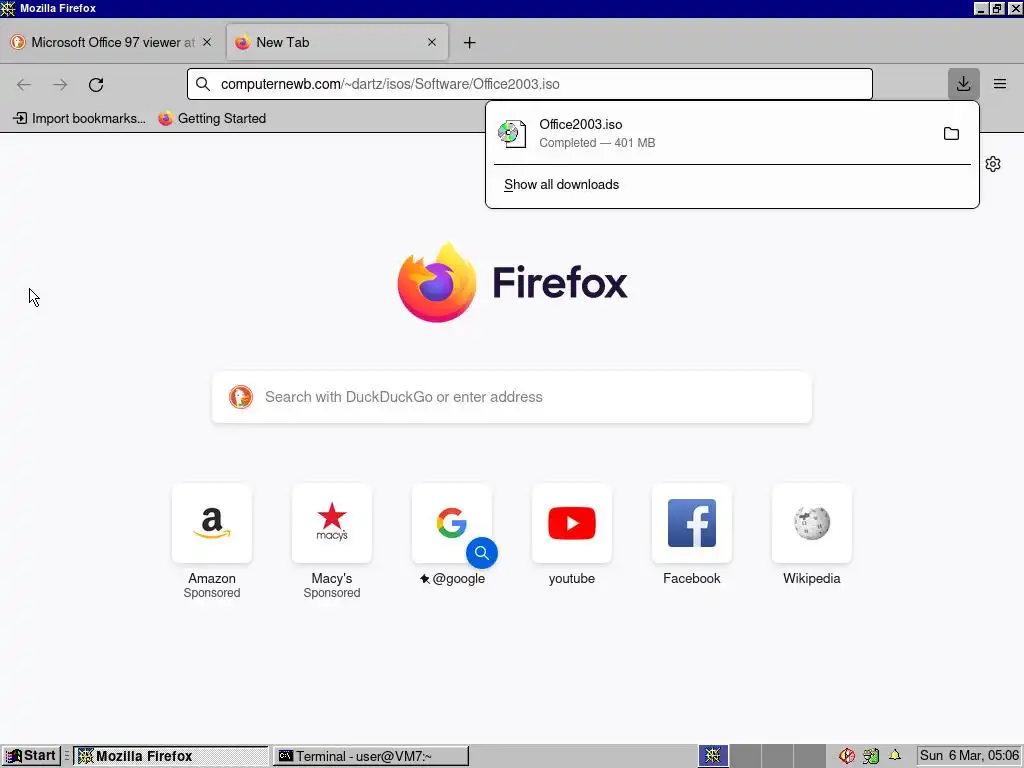The image size is (1024, 768).
Task: Click the search magnifier in address bar
Action: [x=203, y=84]
